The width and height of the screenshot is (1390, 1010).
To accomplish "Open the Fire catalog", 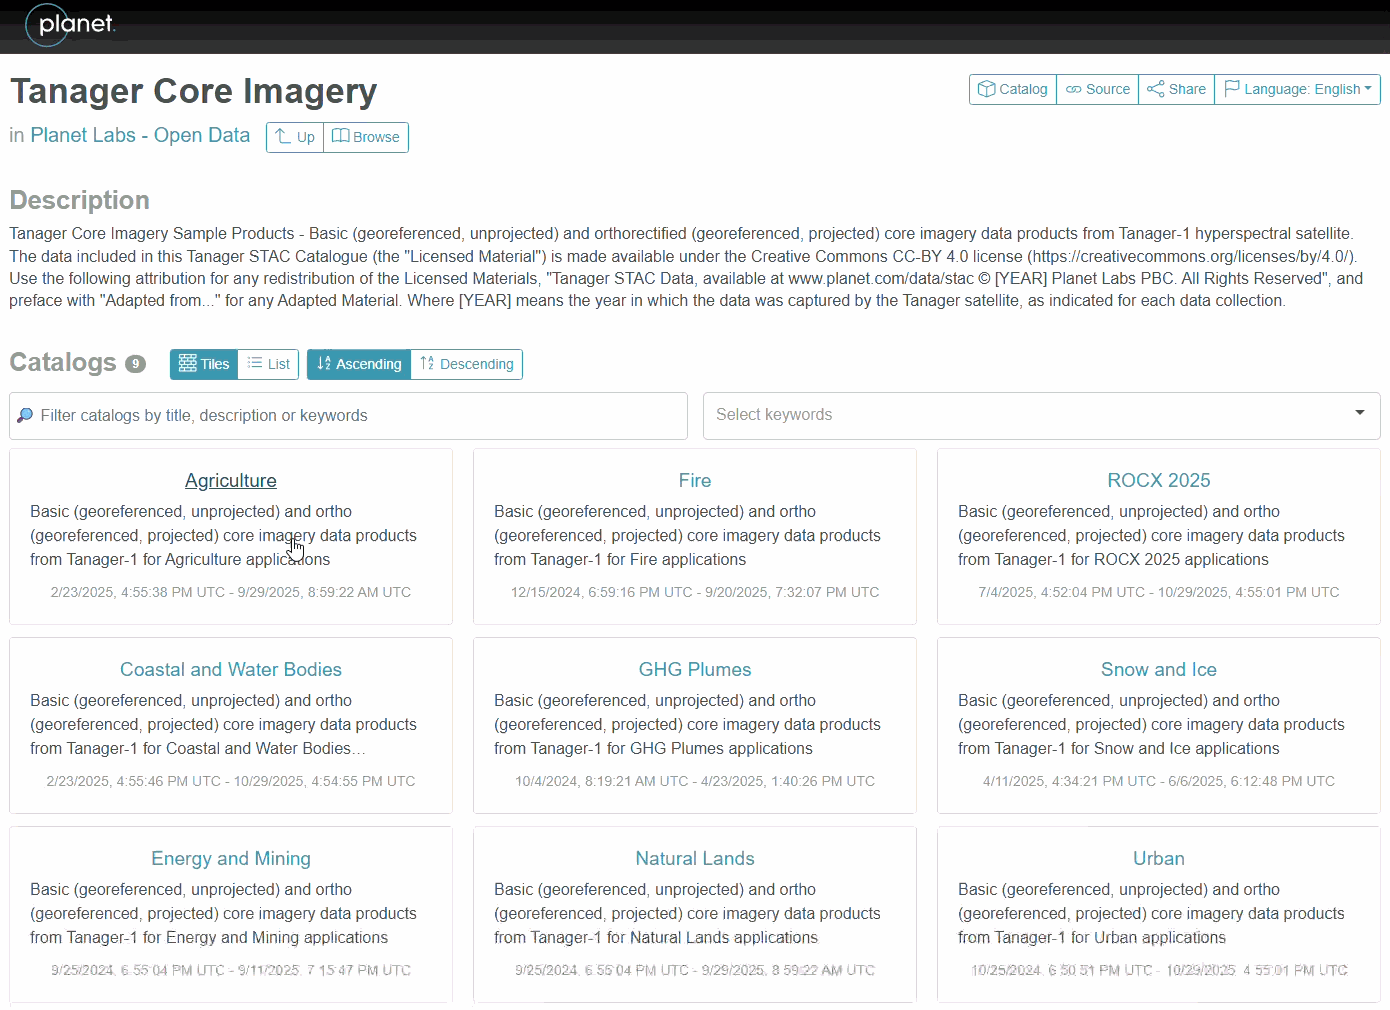I will 695,480.
